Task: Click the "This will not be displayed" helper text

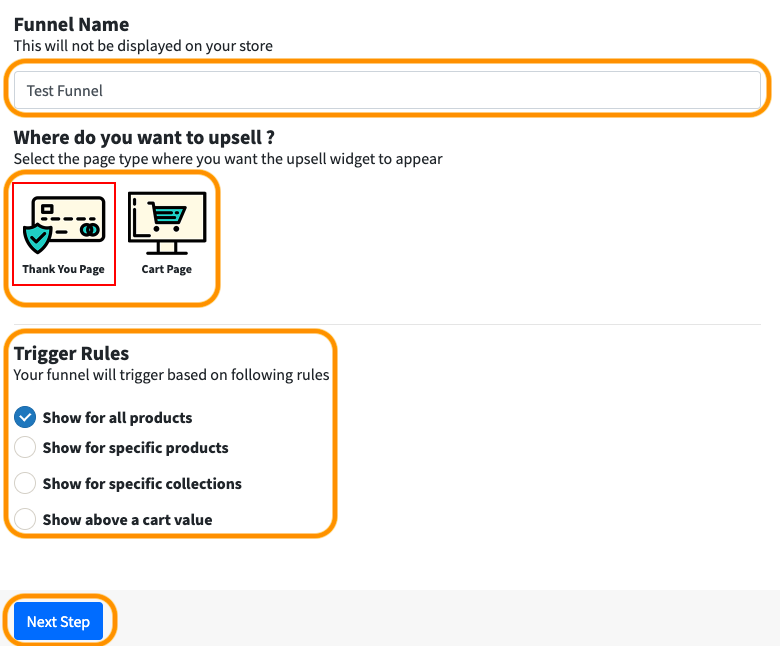Action: click(x=143, y=46)
